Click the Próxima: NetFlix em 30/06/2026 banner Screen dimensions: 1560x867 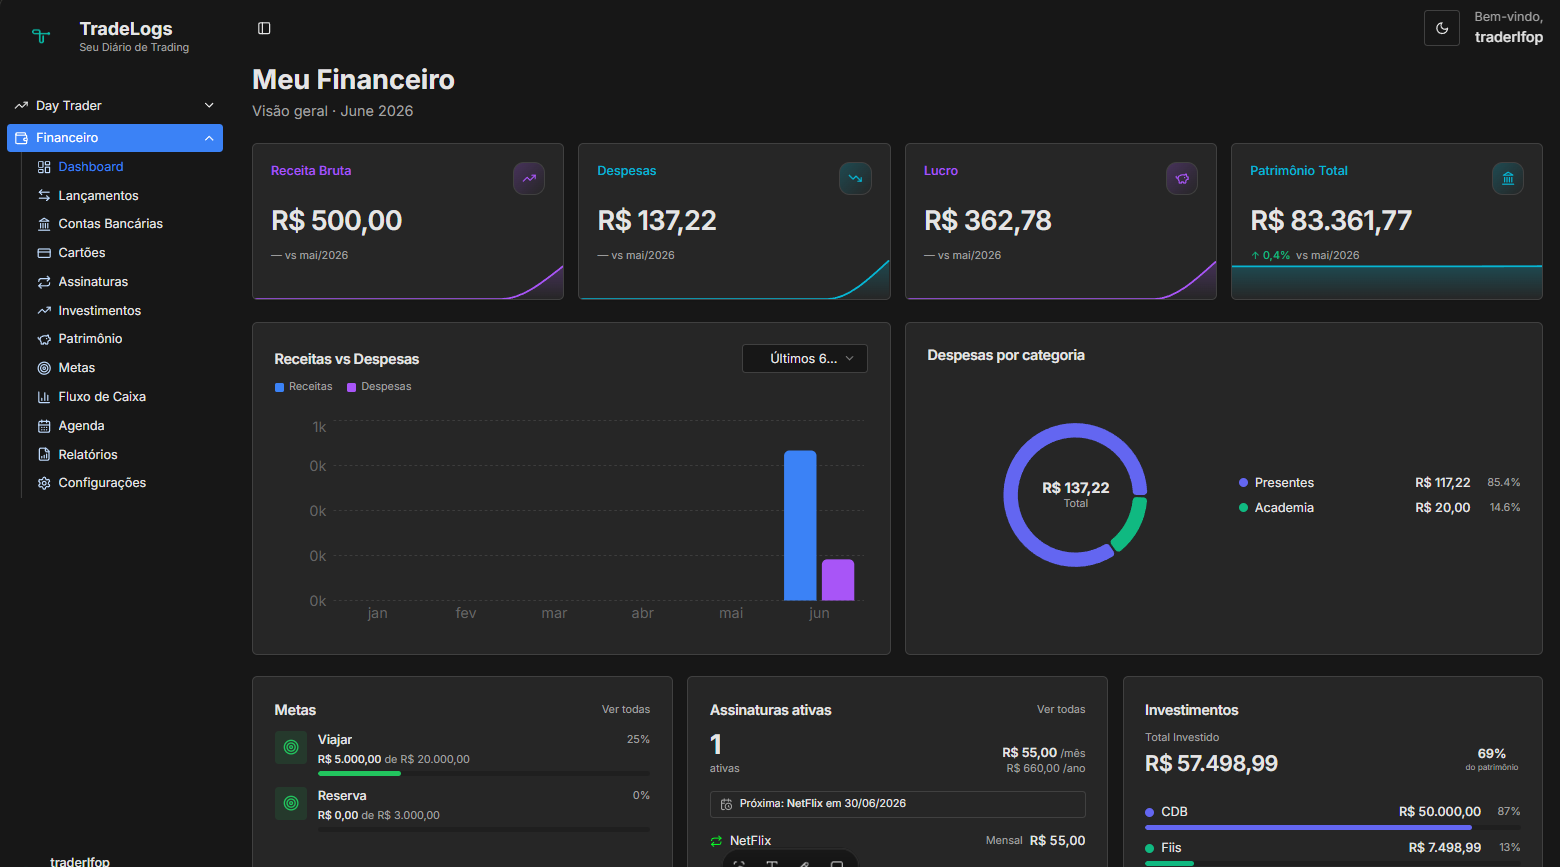click(x=898, y=804)
